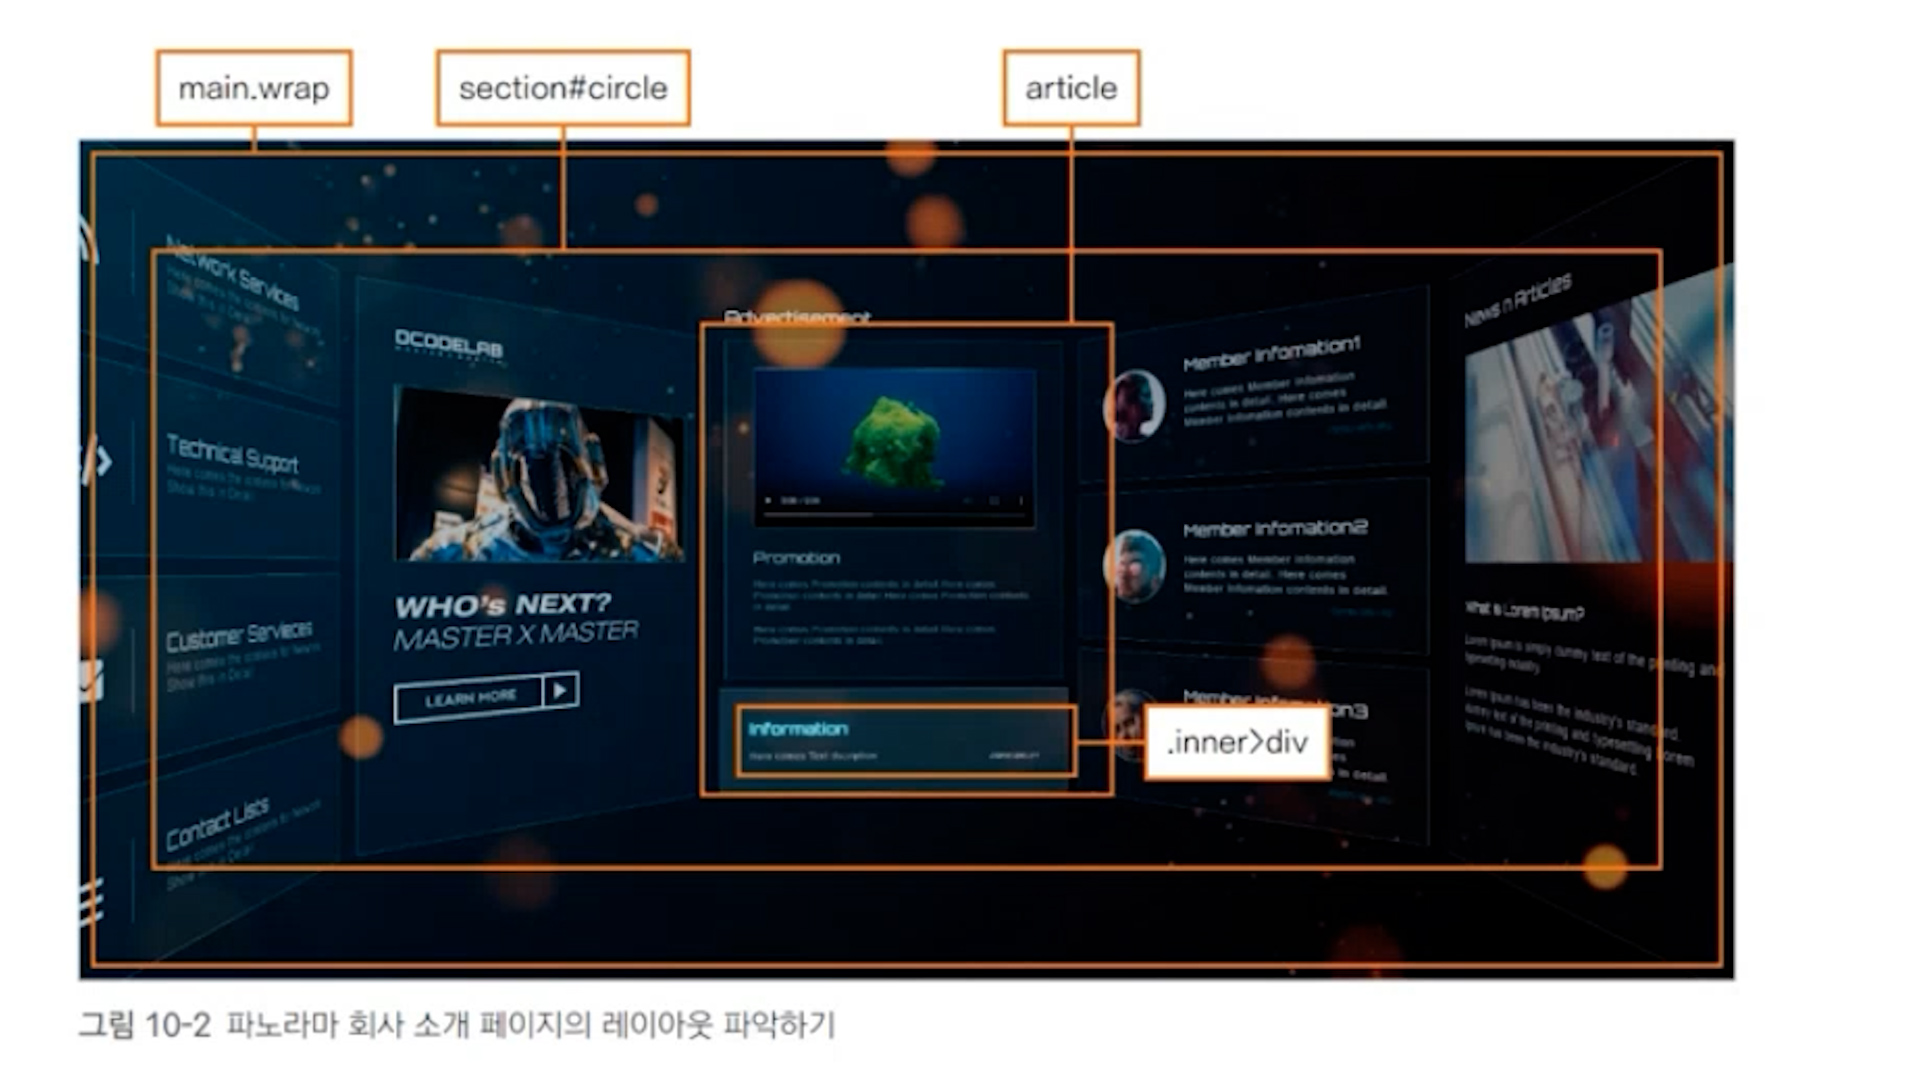Click the wifi icon at left edge
1920x1080 pixels.
coord(90,242)
